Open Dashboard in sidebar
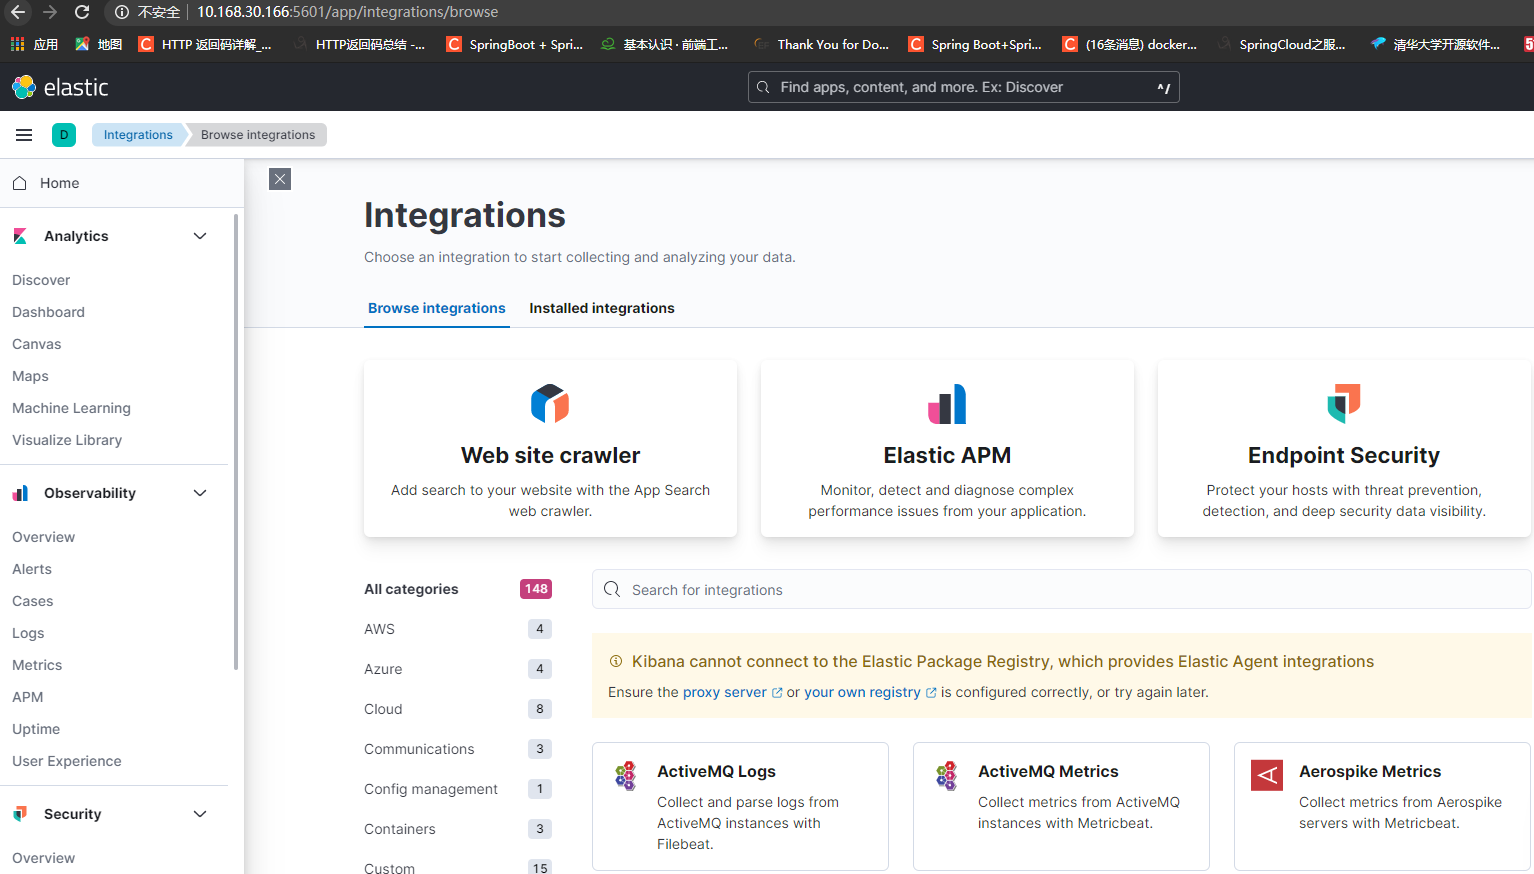This screenshot has height=874, width=1534. point(48,312)
